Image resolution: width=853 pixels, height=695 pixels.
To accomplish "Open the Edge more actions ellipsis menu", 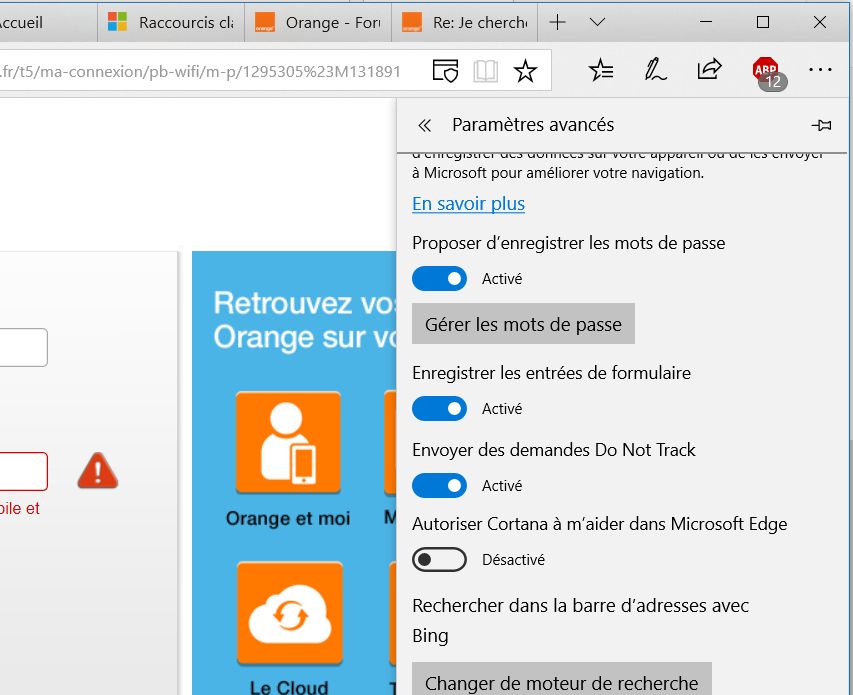I will (x=820, y=70).
